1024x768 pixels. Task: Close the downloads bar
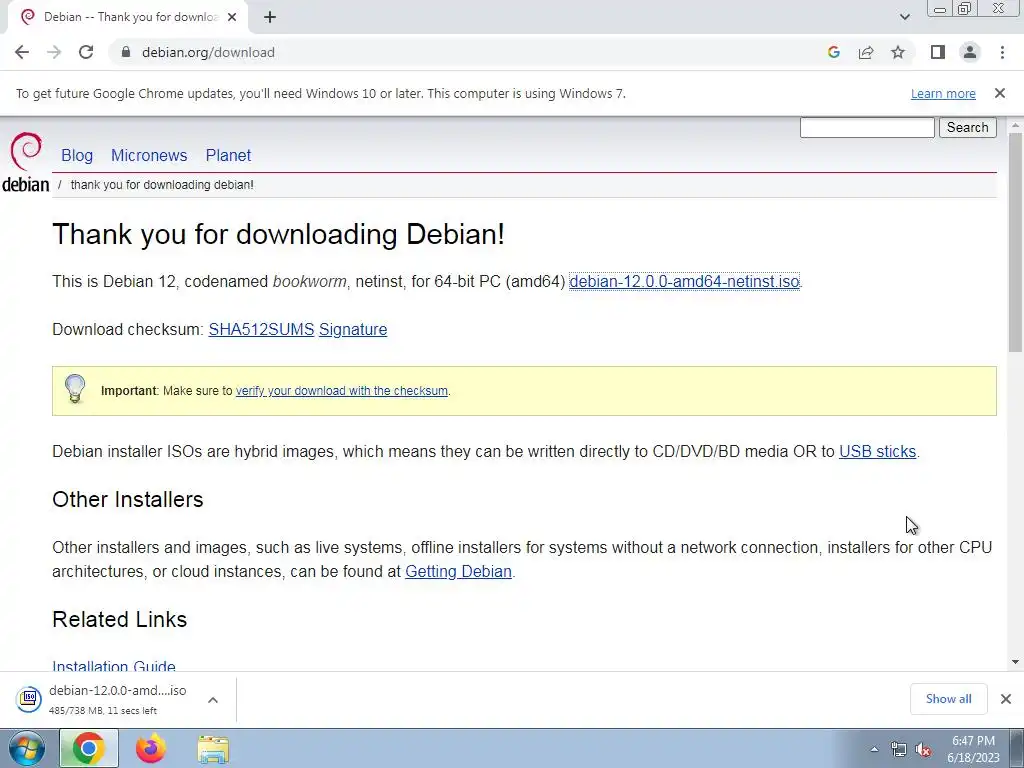pyautogui.click(x=1006, y=699)
